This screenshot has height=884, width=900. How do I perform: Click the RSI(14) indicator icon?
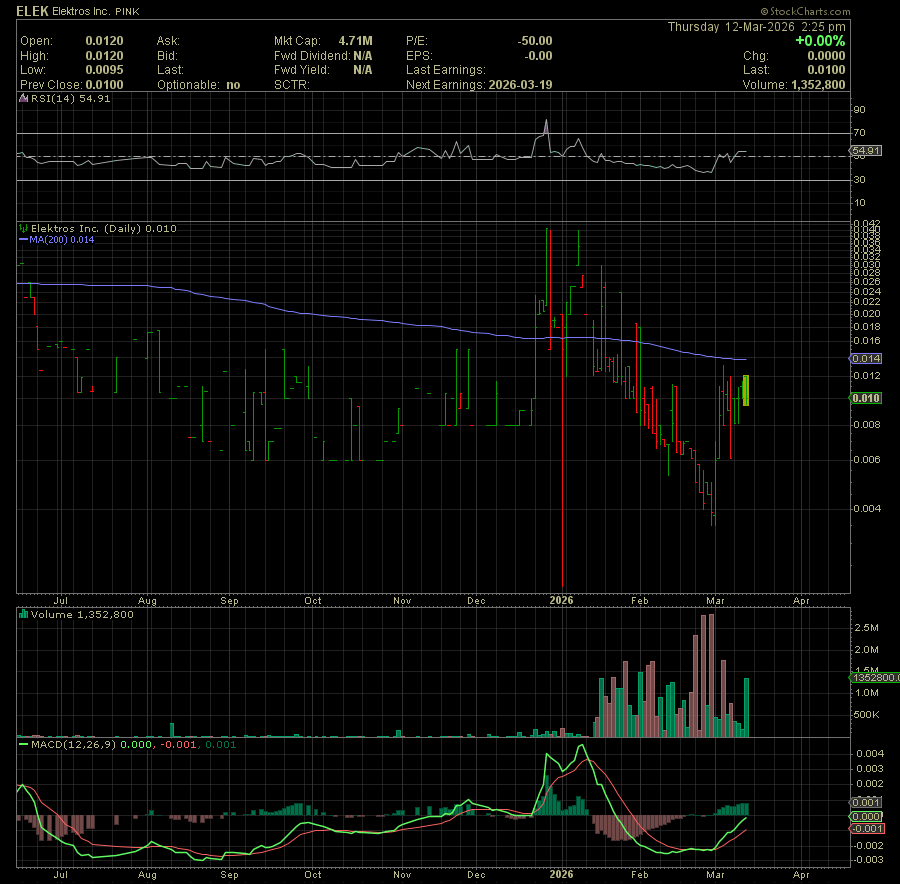pyautogui.click(x=24, y=98)
